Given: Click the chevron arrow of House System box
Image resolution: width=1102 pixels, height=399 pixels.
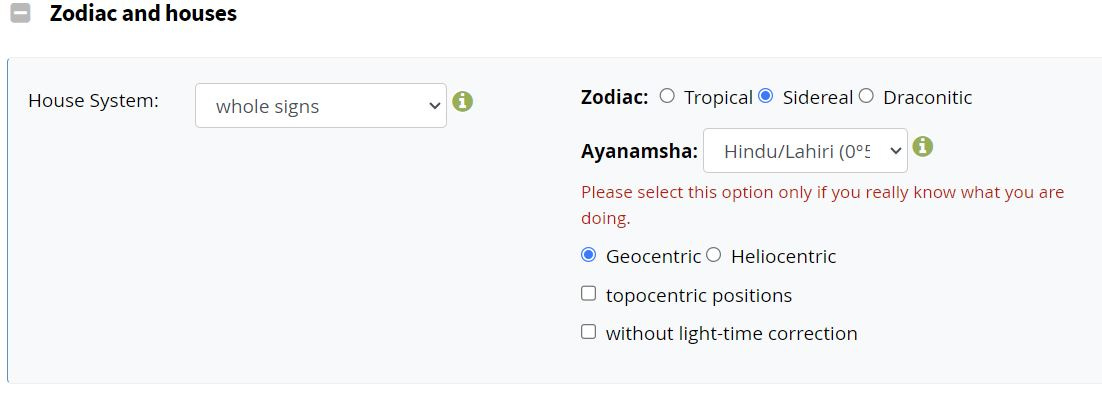Looking at the screenshot, I should [434, 106].
